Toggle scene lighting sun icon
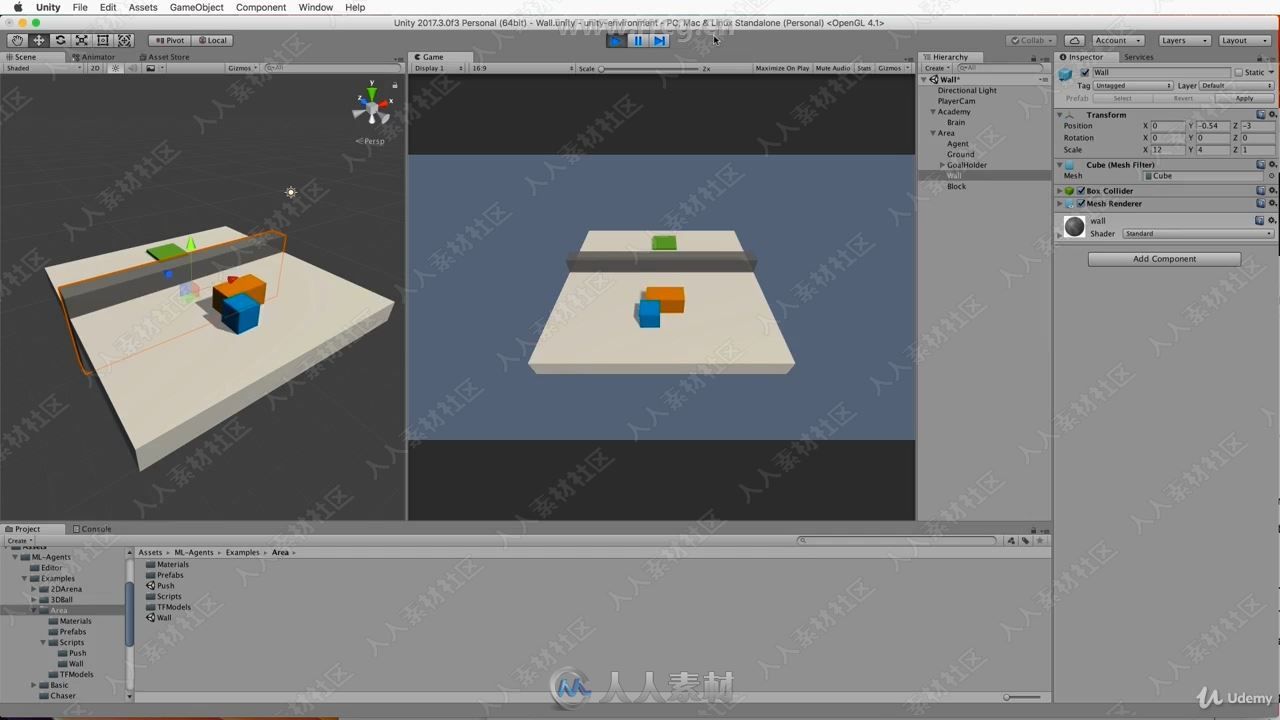 [x=116, y=68]
